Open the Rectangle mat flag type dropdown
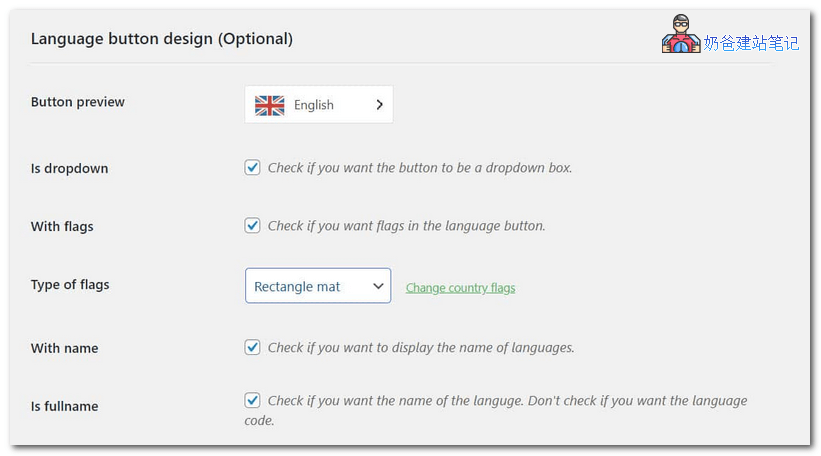Screen dimensions: 821x456 pyautogui.click(x=317, y=286)
